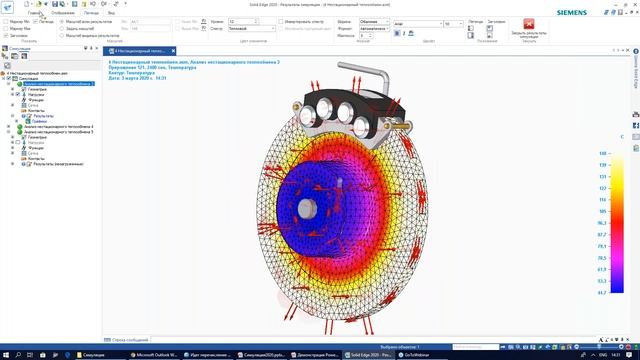Click the help icon at right sidebar top

click(x=636, y=51)
